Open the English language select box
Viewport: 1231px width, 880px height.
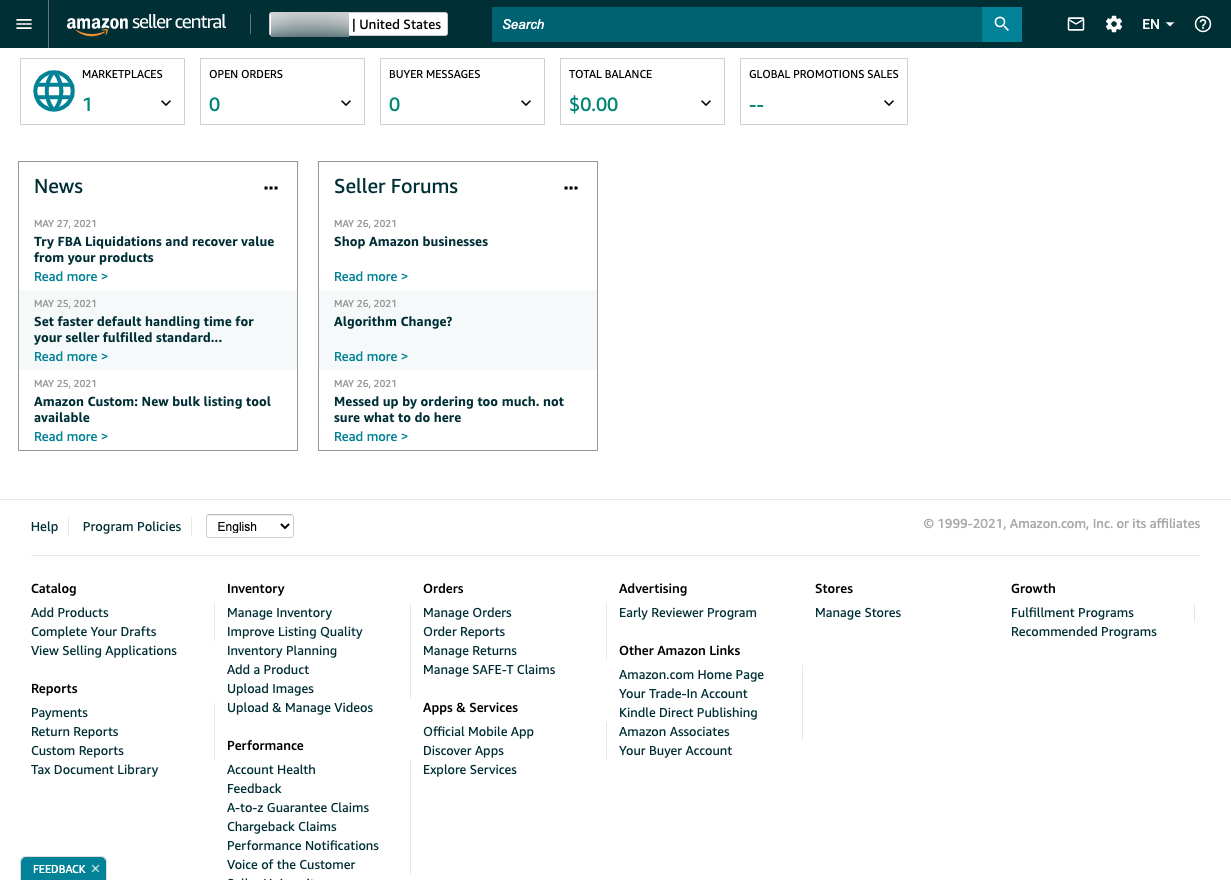pos(250,526)
